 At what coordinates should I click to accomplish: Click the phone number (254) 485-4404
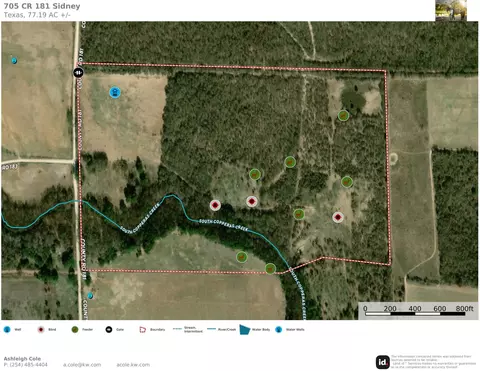pos(29,365)
